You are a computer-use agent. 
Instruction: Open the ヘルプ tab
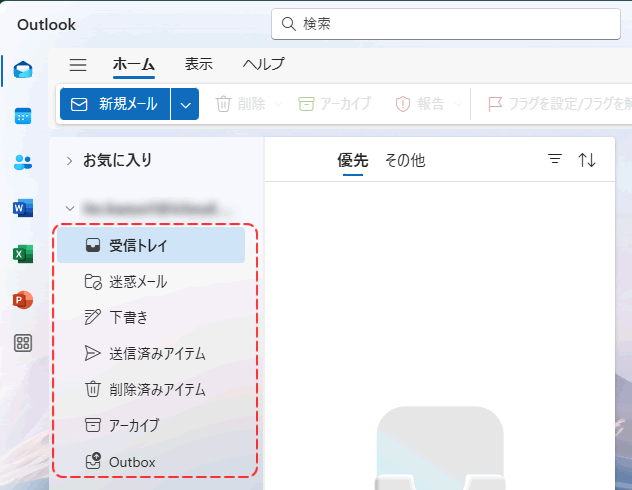pyautogui.click(x=263, y=64)
